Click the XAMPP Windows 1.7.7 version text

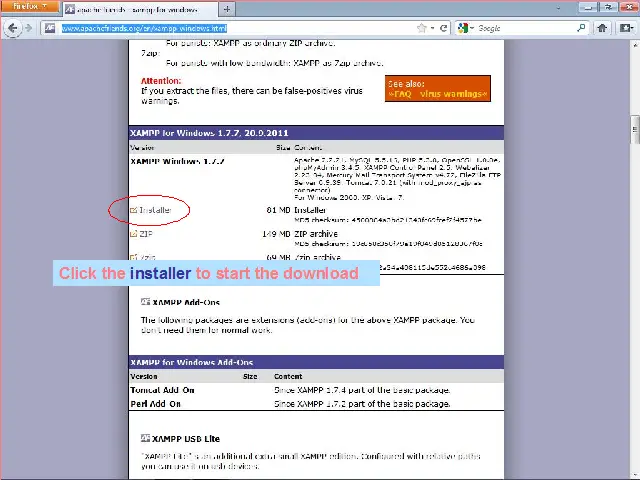pos(178,161)
